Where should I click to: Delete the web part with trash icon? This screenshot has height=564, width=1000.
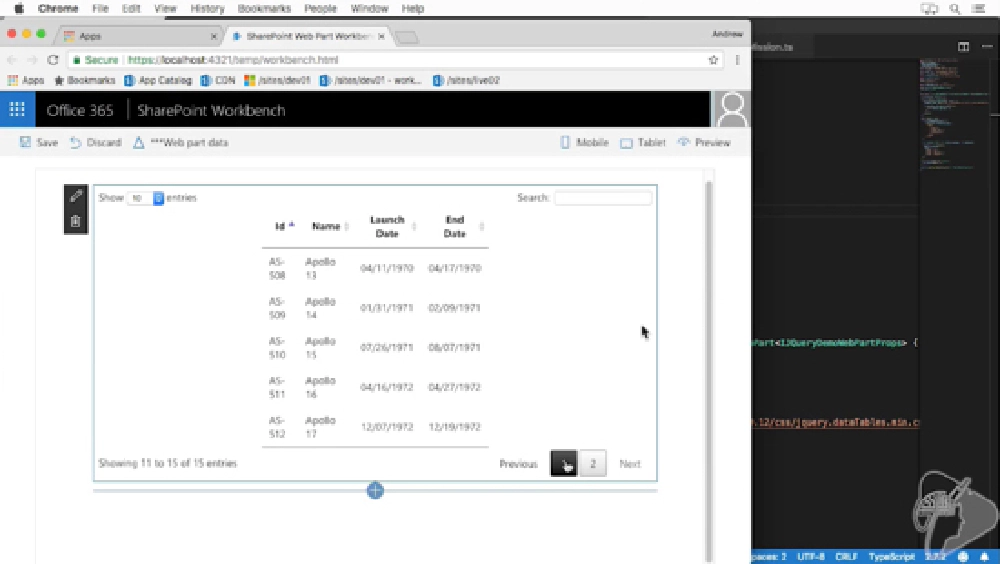coord(76,221)
